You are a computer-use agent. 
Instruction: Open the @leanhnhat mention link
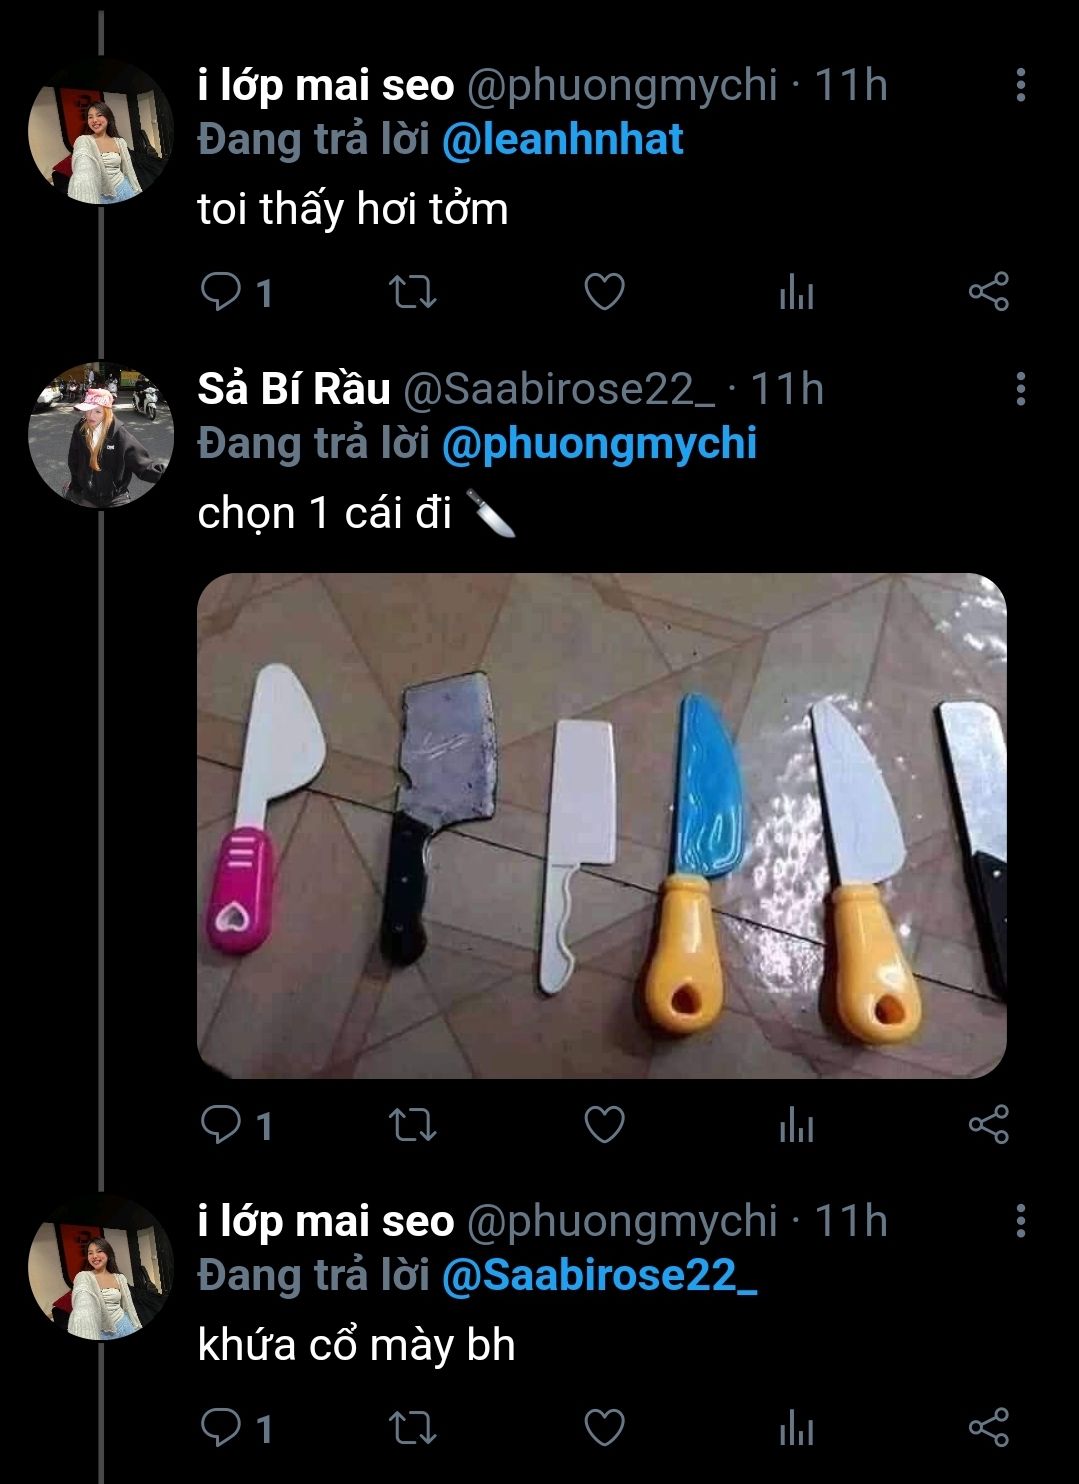pyautogui.click(x=562, y=140)
